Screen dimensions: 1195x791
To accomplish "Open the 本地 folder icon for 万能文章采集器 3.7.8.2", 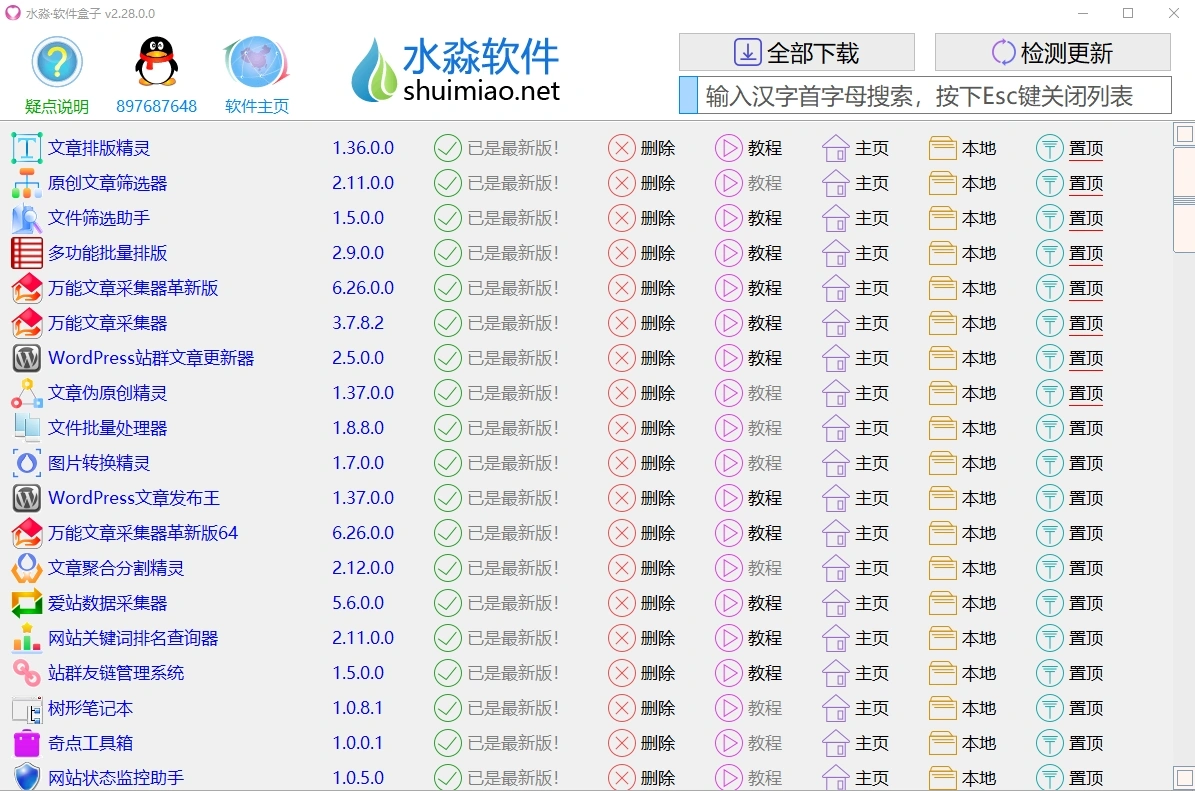I will pyautogui.click(x=943, y=323).
